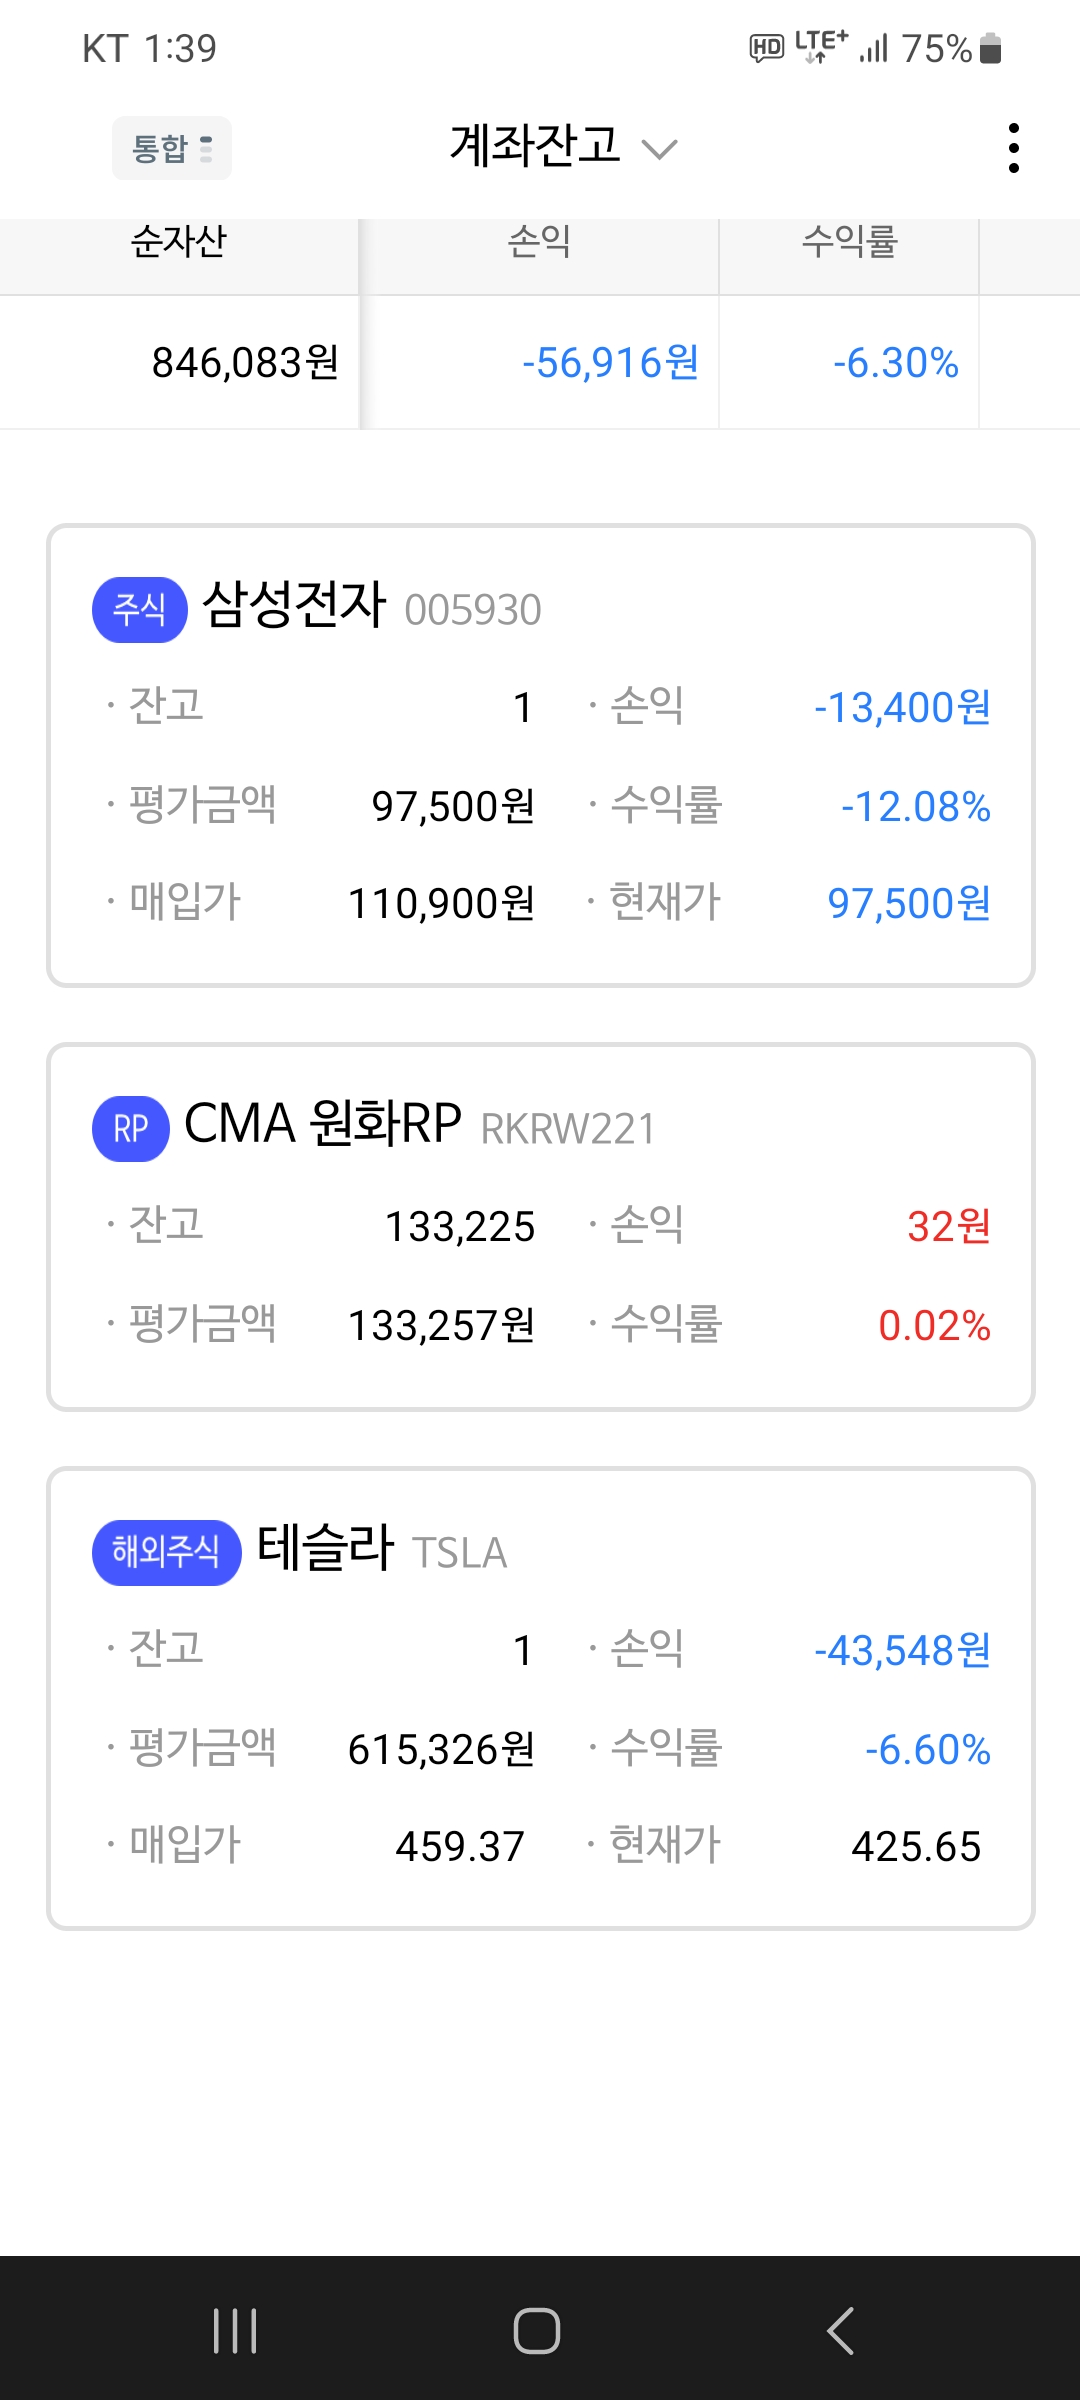
Task: Select the 수익률 column header
Action: coord(849,242)
